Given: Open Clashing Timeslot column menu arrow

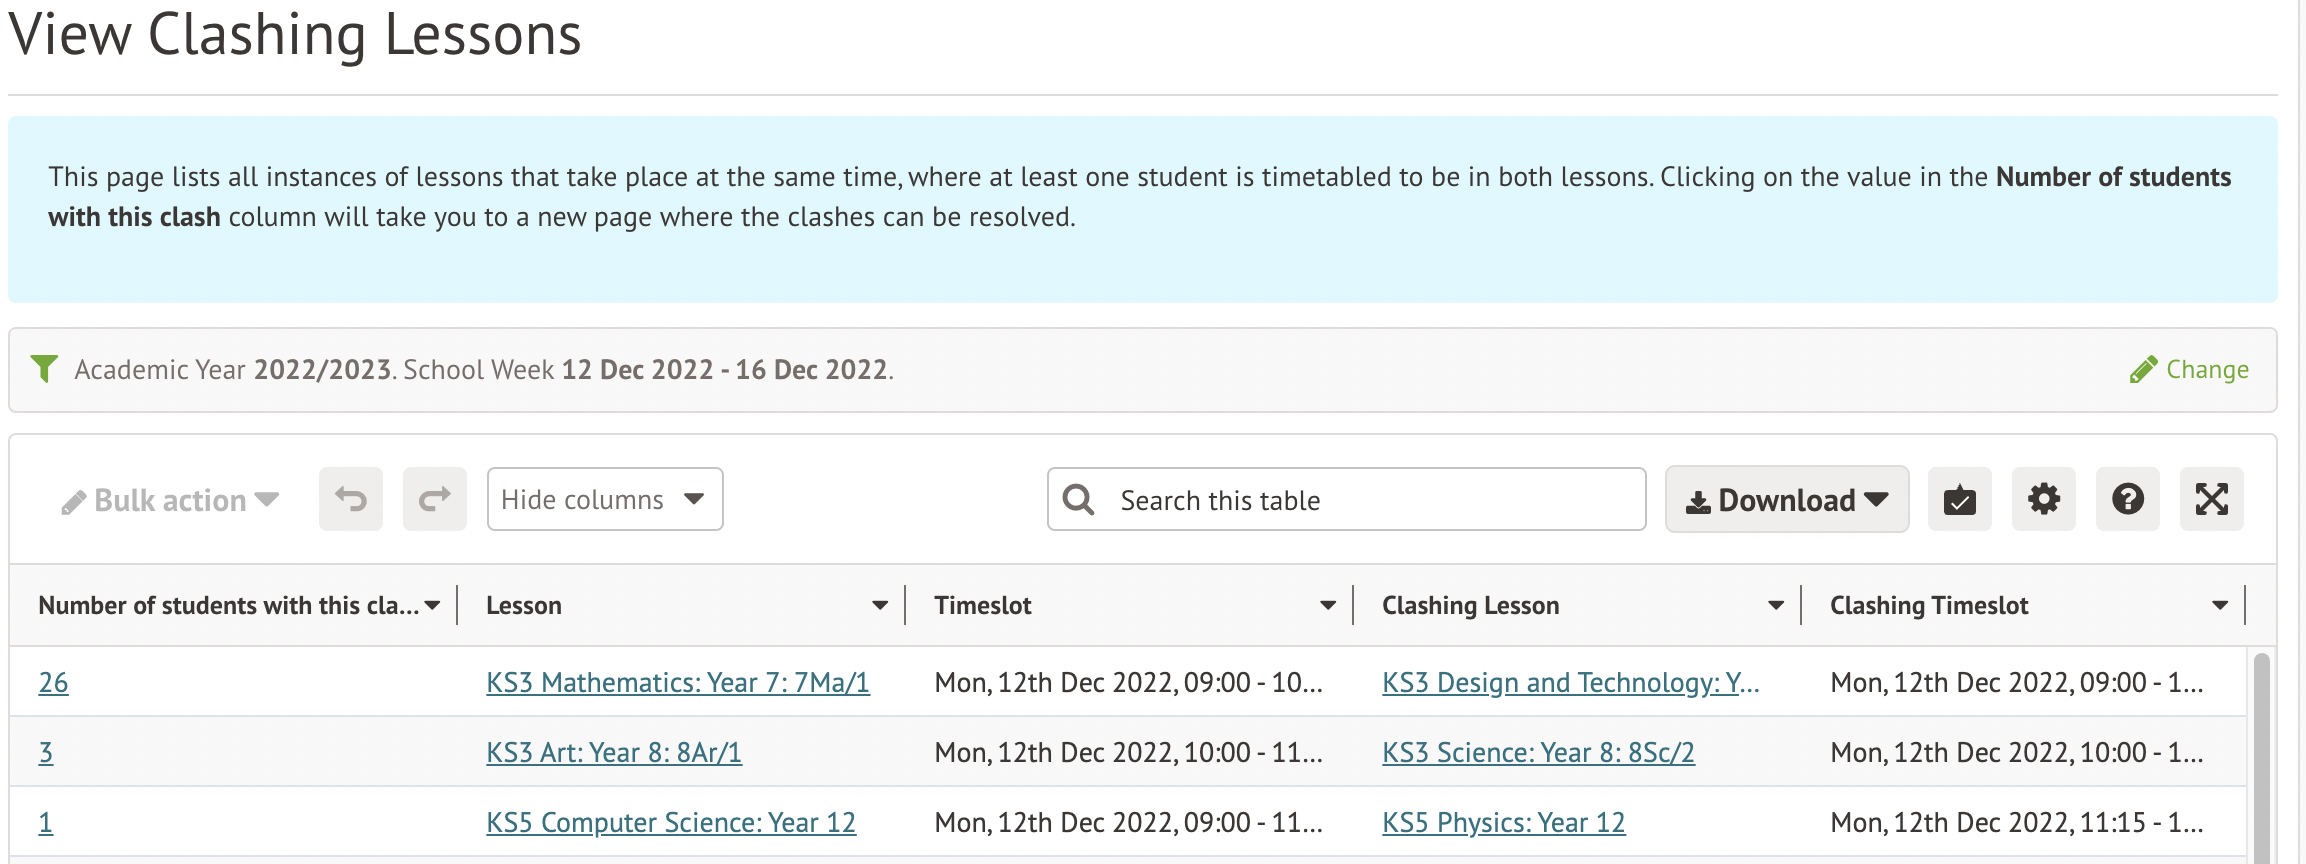Looking at the screenshot, I should [2219, 606].
